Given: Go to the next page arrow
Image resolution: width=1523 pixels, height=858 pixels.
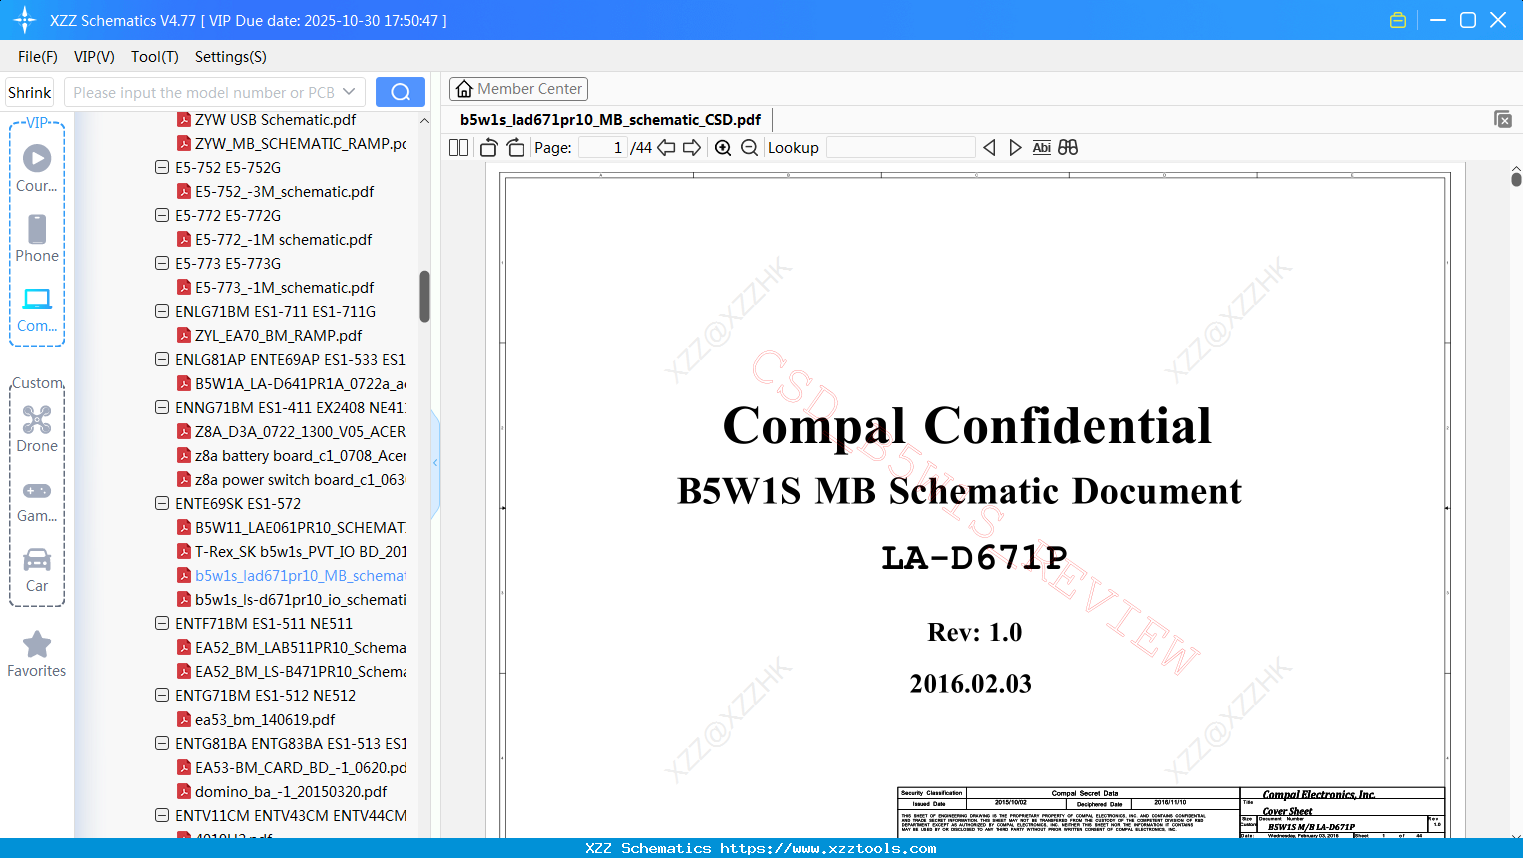Looking at the screenshot, I should pos(692,148).
